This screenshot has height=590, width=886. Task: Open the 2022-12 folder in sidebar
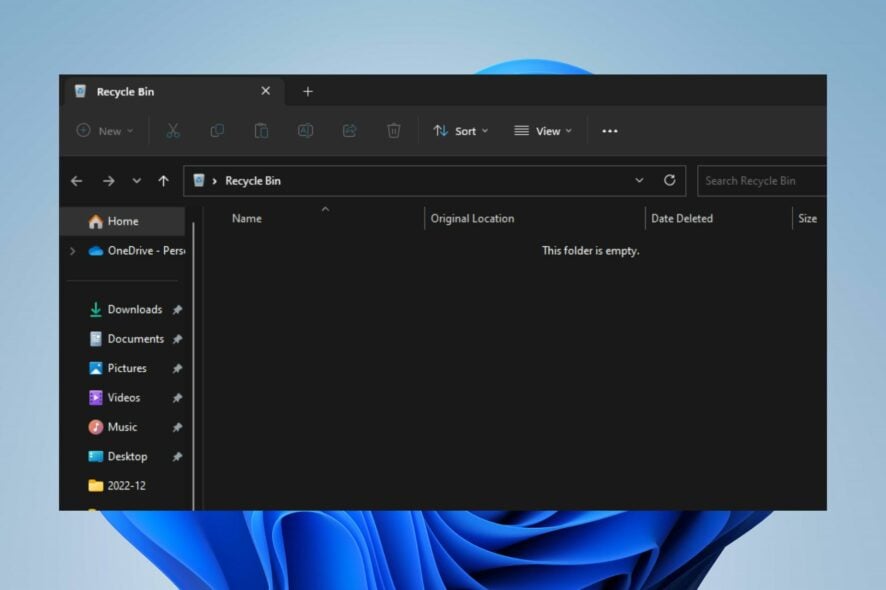click(x=118, y=486)
